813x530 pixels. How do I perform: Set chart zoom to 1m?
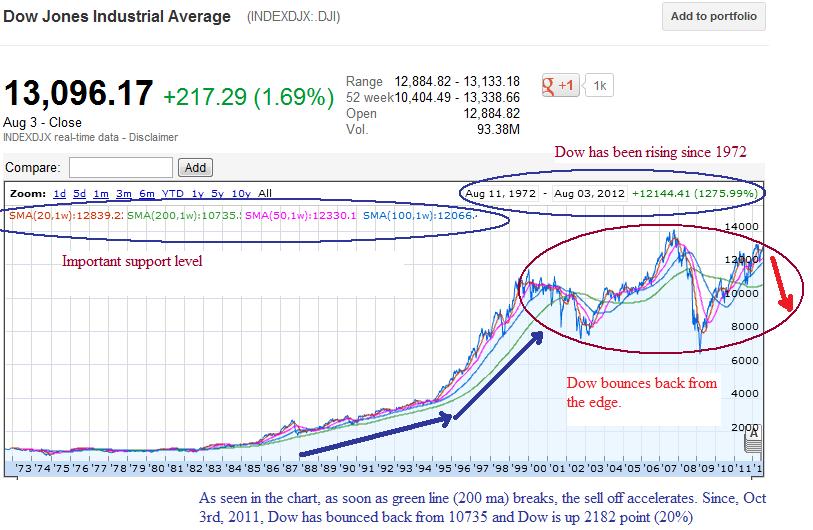[101, 193]
